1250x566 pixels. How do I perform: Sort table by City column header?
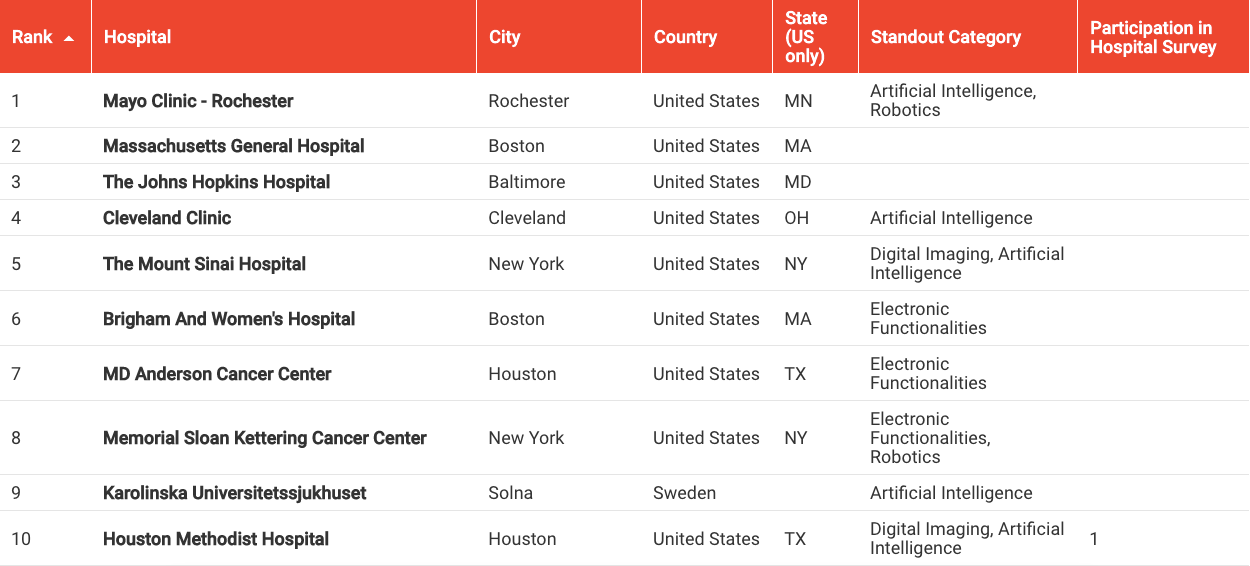[x=504, y=37]
